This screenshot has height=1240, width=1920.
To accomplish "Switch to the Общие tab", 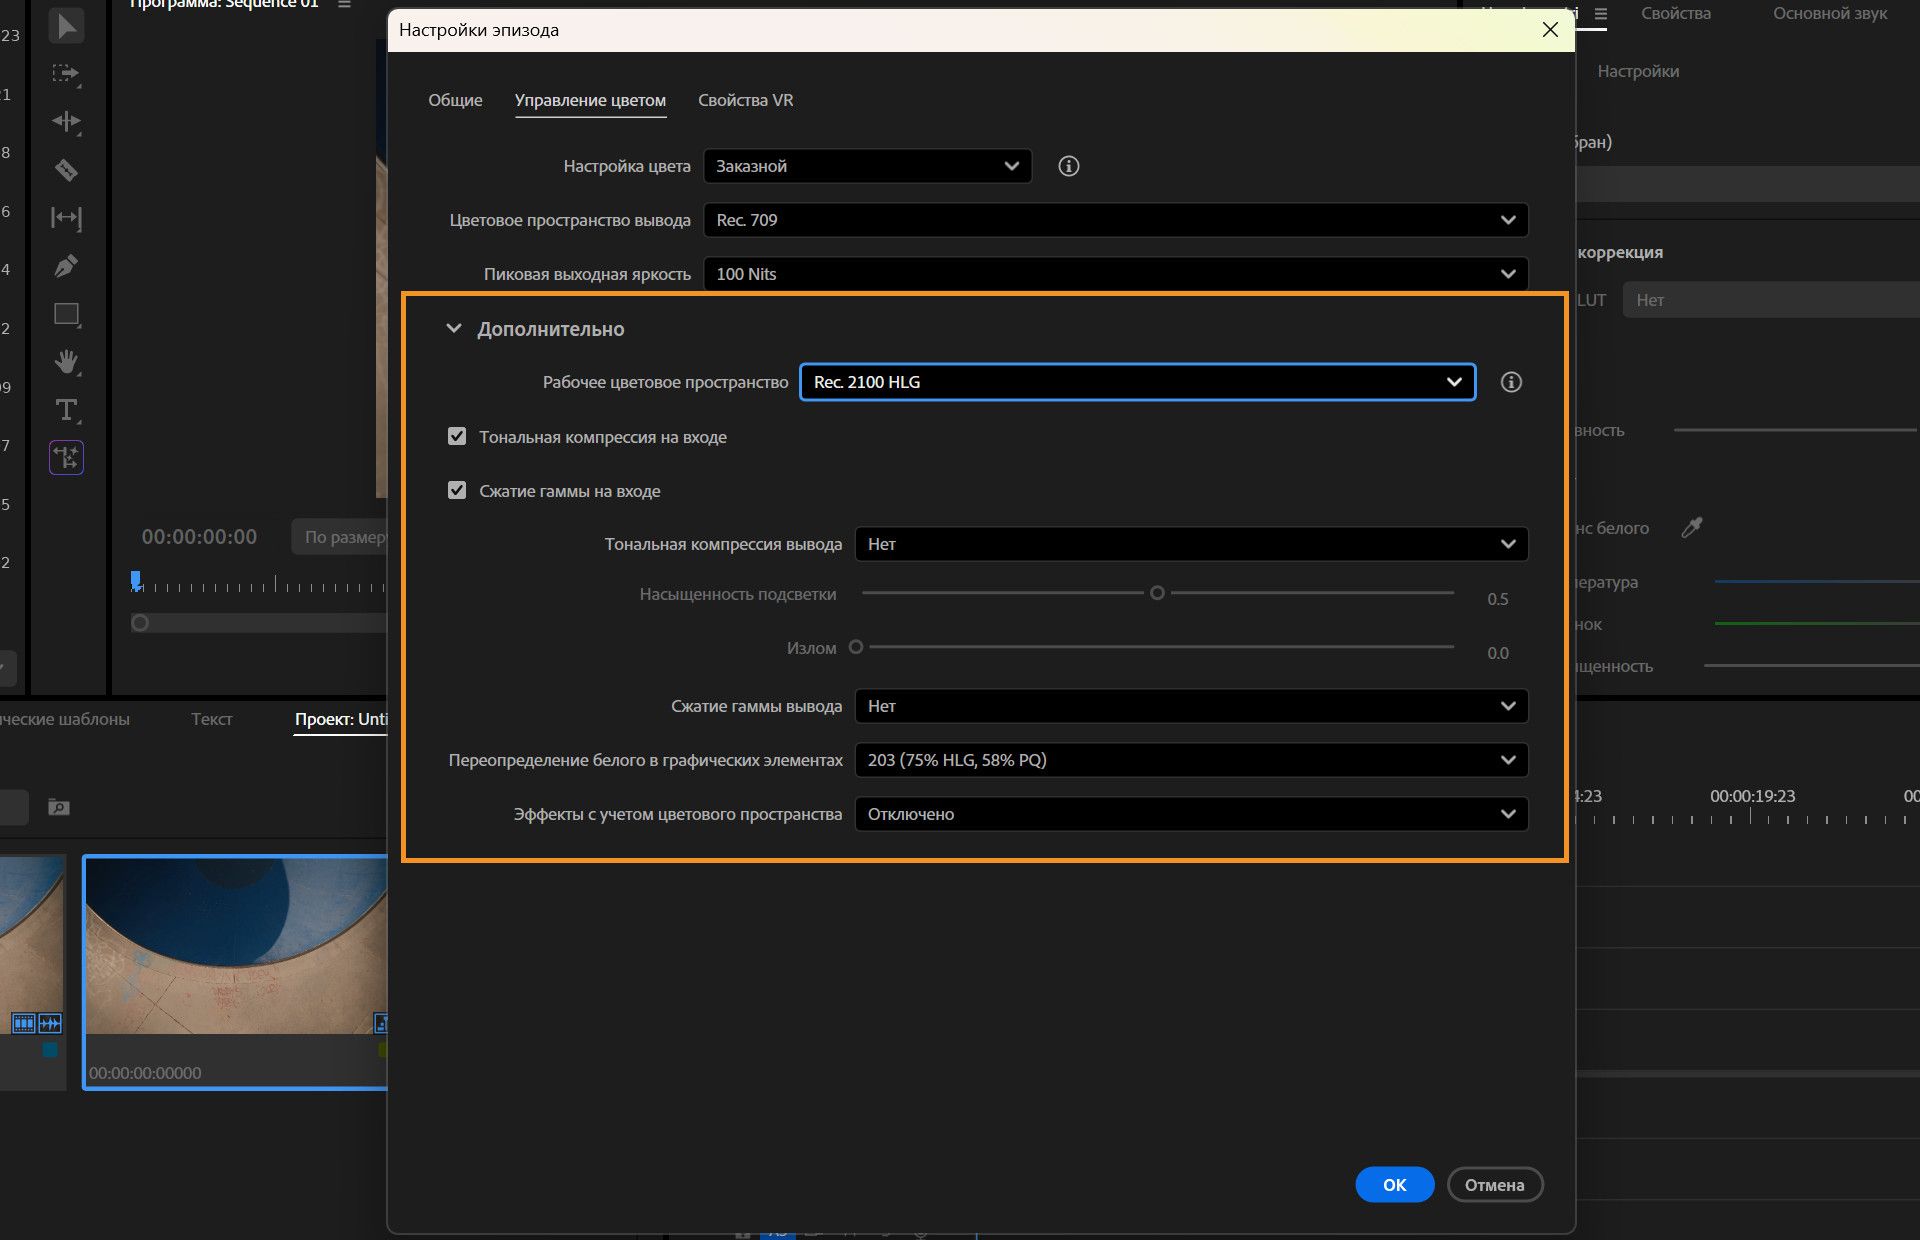I will pyautogui.click(x=455, y=100).
